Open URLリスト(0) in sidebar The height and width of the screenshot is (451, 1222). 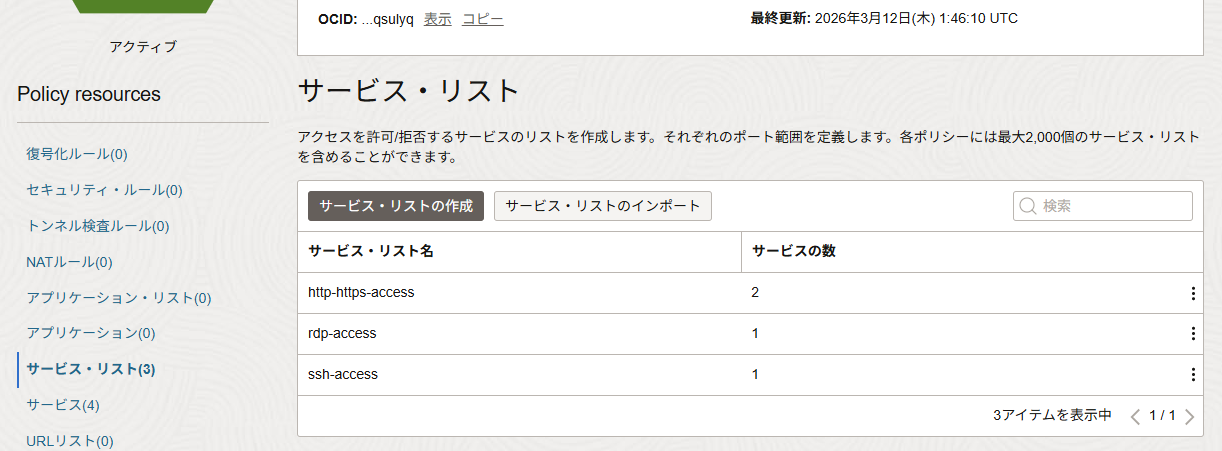tap(70, 441)
